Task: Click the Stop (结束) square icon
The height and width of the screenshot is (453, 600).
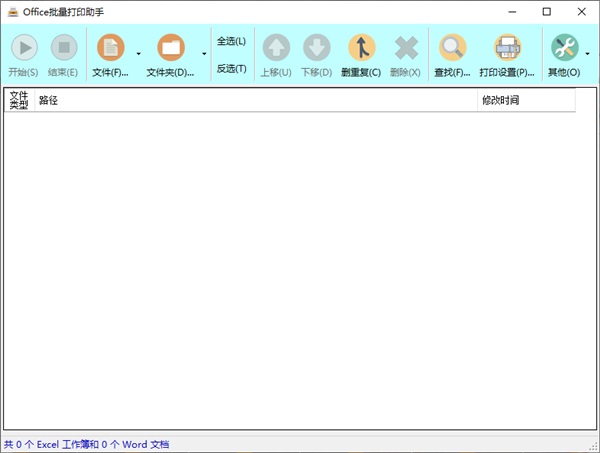Action: [x=64, y=48]
